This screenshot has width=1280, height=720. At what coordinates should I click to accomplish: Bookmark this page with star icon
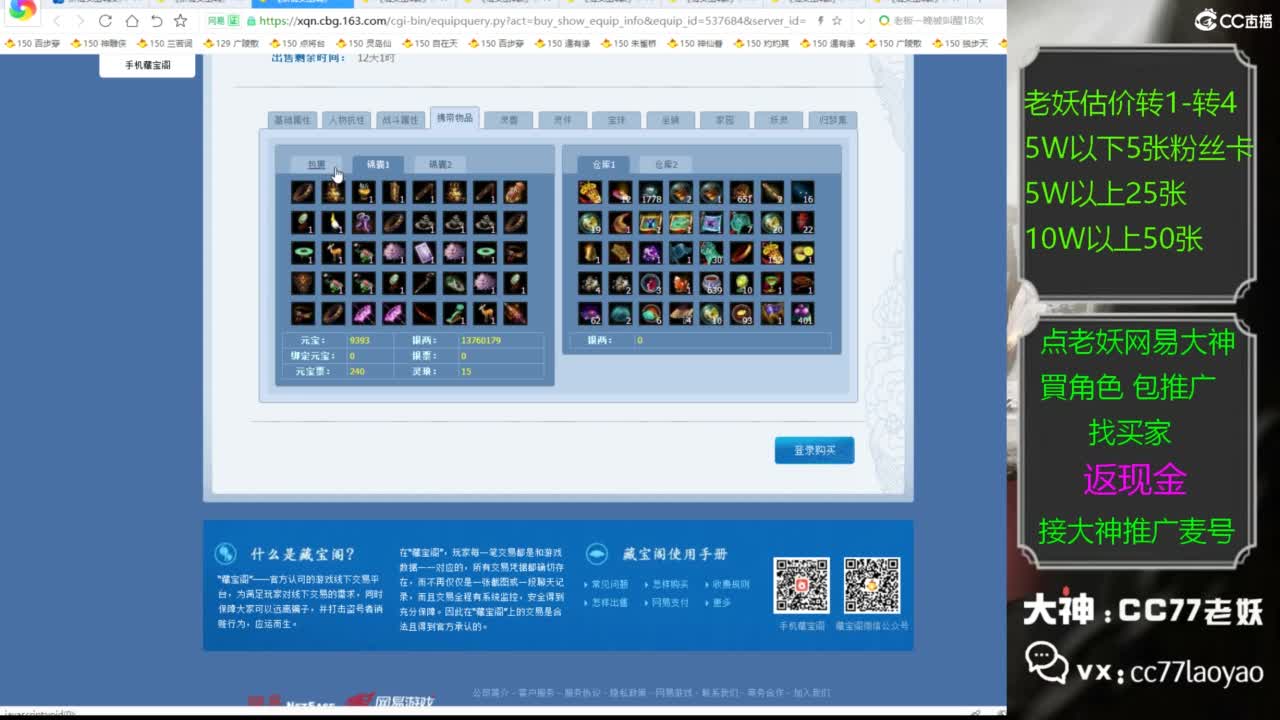pyautogui.click(x=180, y=21)
